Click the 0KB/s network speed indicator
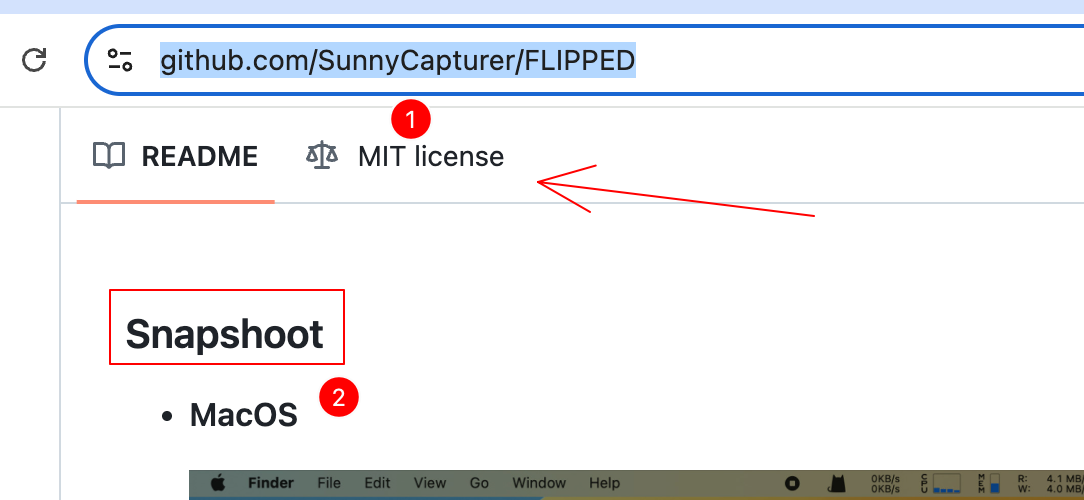The width and height of the screenshot is (1084, 500). tap(886, 483)
